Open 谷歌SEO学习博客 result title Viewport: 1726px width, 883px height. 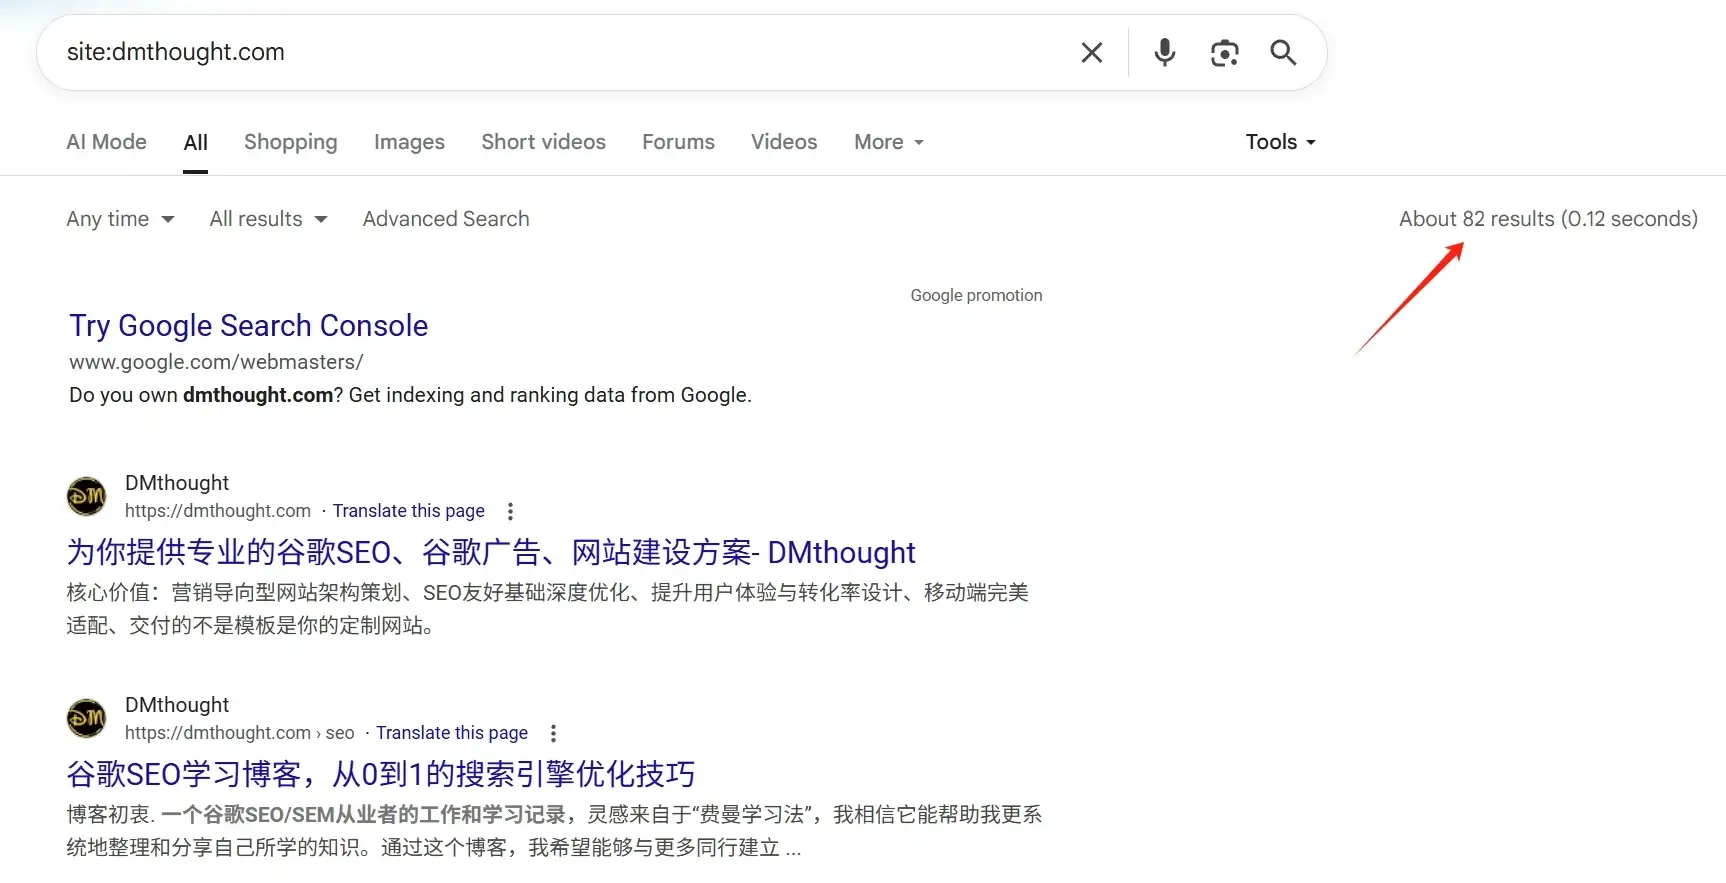point(380,774)
